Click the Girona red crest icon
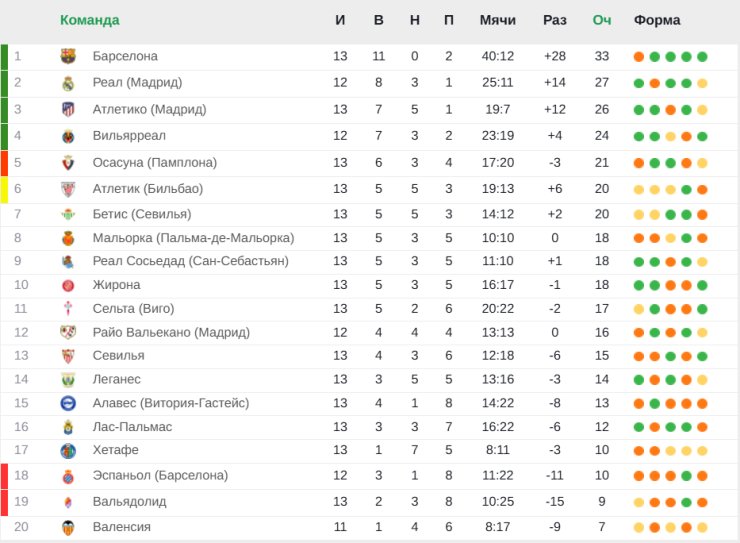The image size is (740, 543). (68, 285)
